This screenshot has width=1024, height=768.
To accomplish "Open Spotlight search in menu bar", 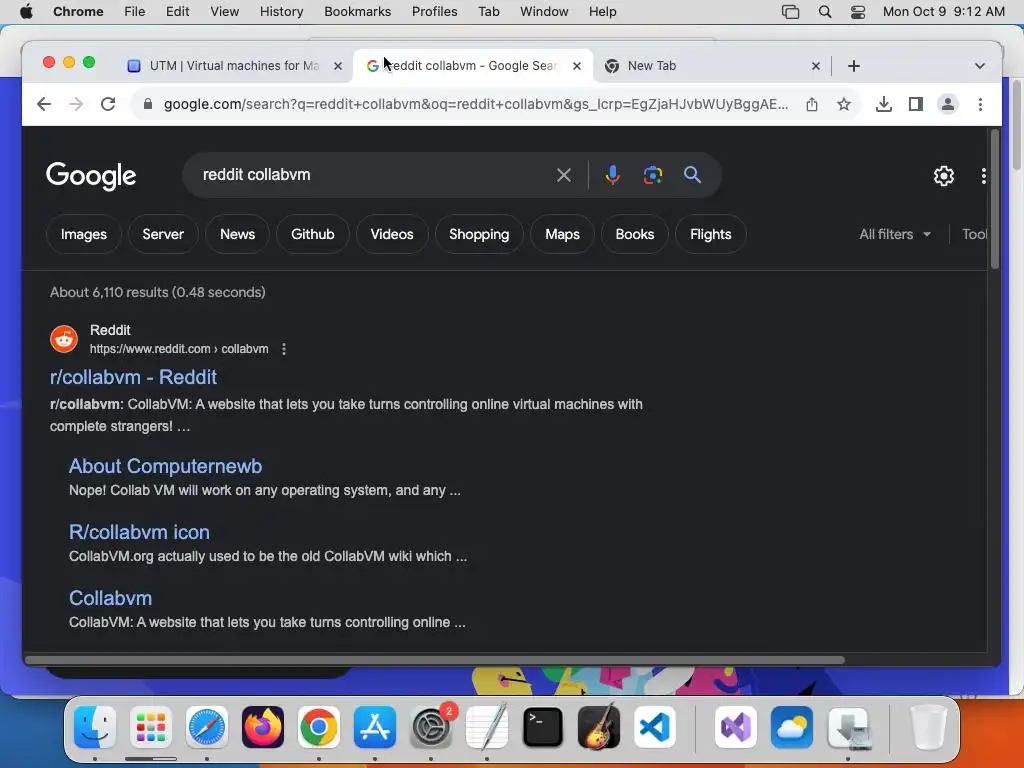I will [825, 12].
